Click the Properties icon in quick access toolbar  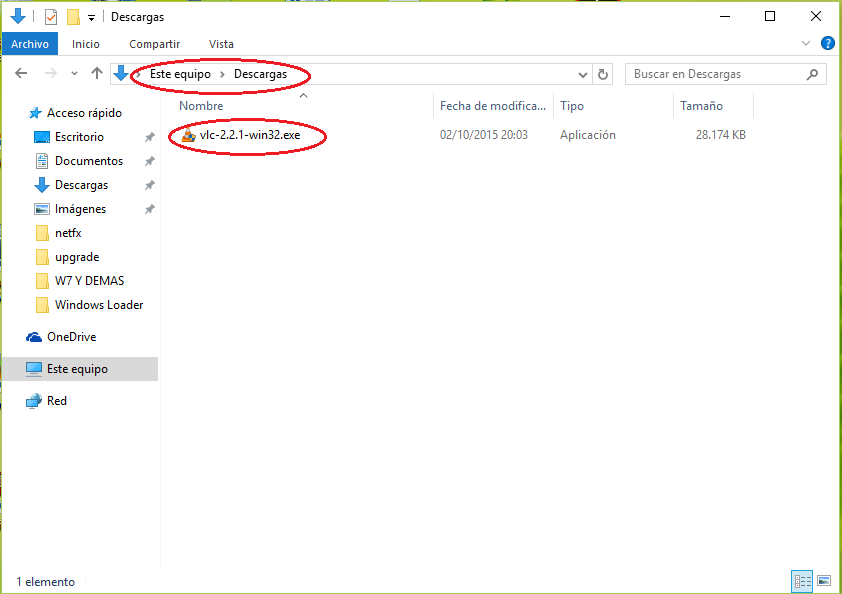coord(51,17)
